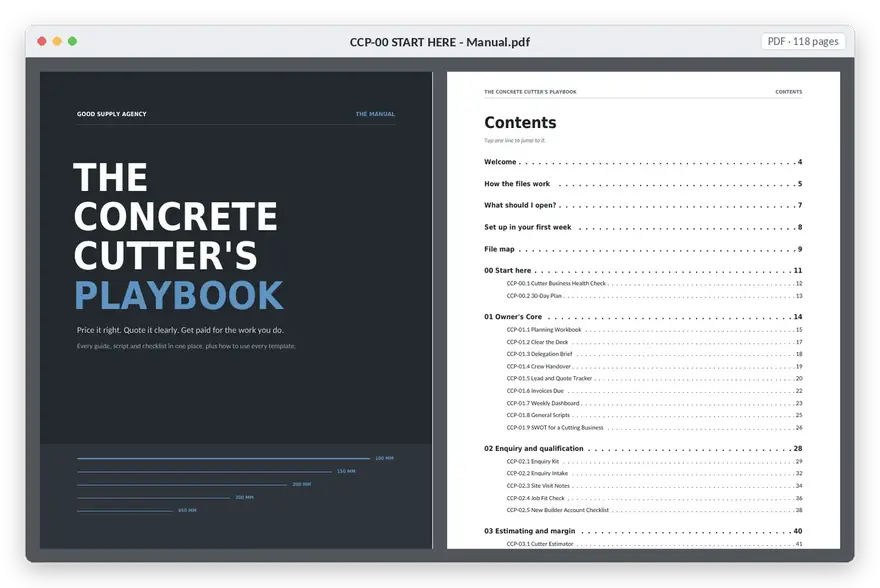The width and height of the screenshot is (880, 588).
Task: Open CCP-02.2 Enquiry Intake entry
Action: [x=654, y=474]
